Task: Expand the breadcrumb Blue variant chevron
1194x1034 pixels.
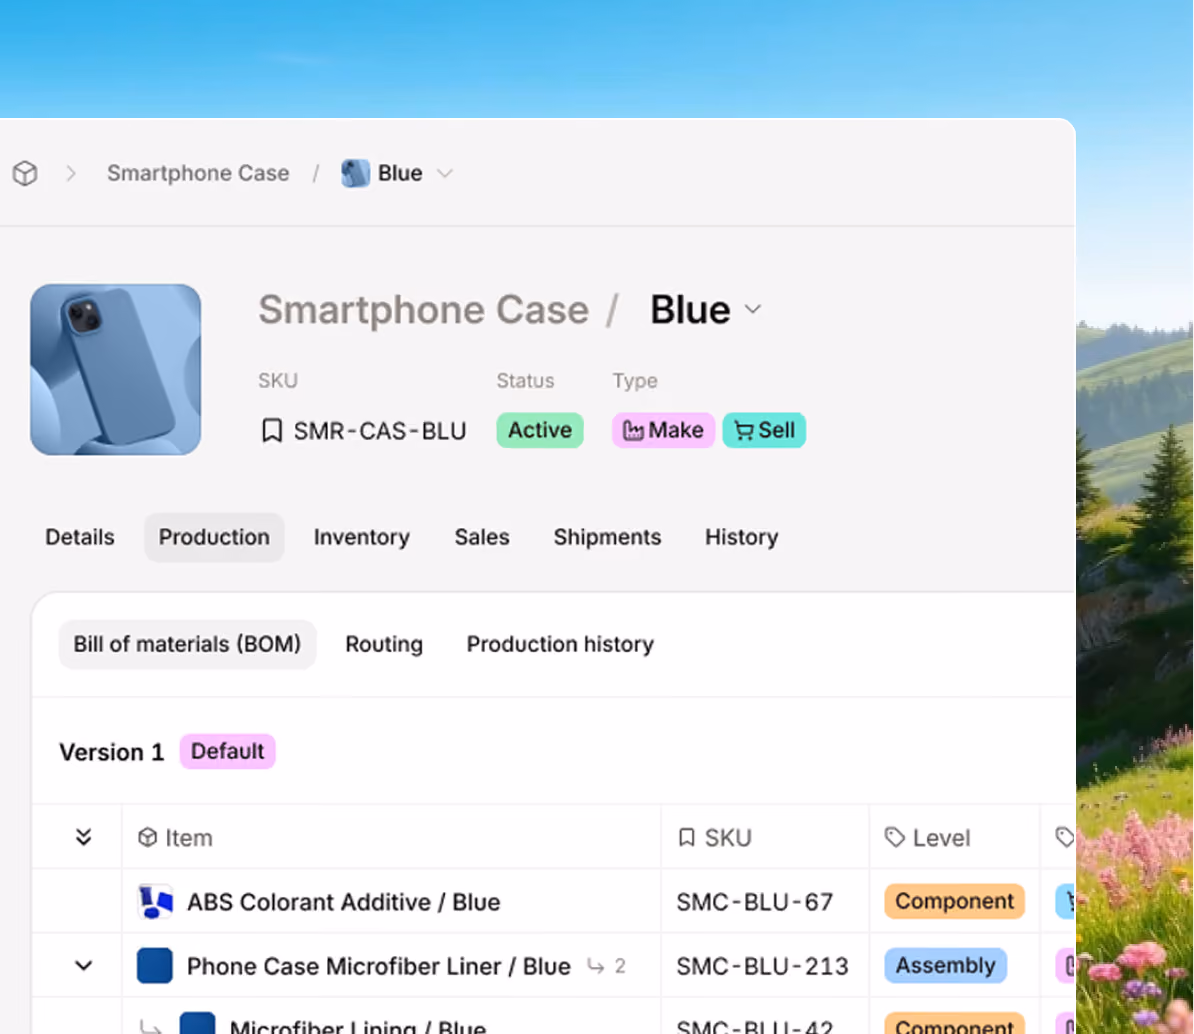Action: (x=445, y=174)
